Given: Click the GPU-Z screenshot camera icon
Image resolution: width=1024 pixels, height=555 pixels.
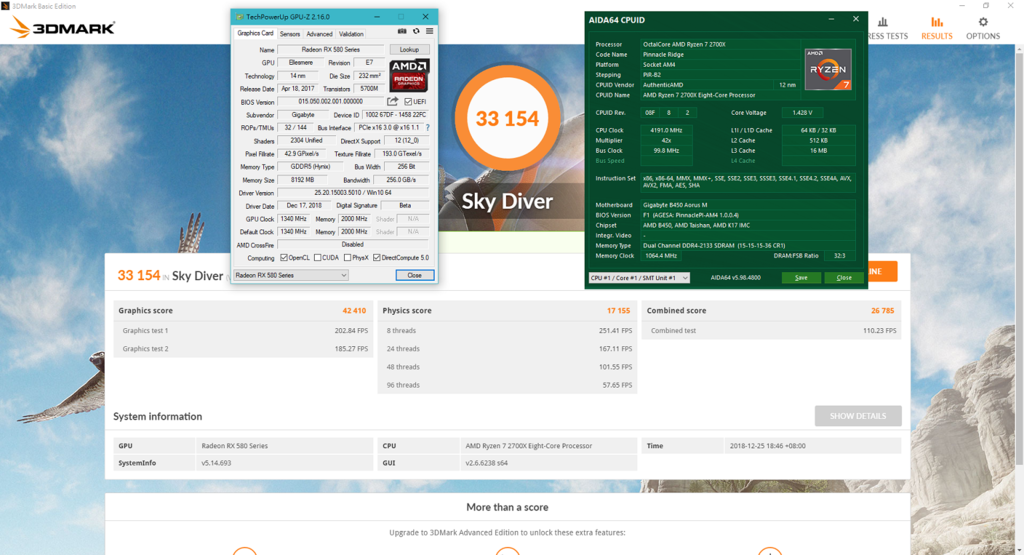Looking at the screenshot, I should point(402,31).
